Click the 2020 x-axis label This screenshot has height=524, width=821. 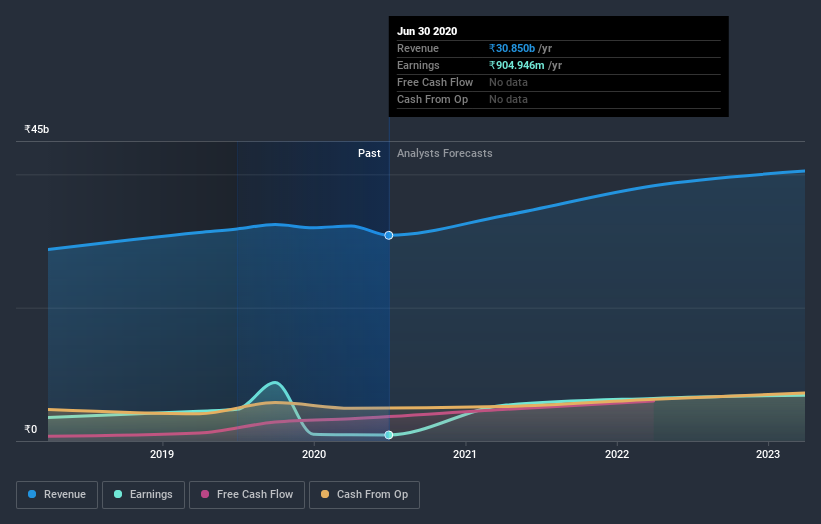314,454
